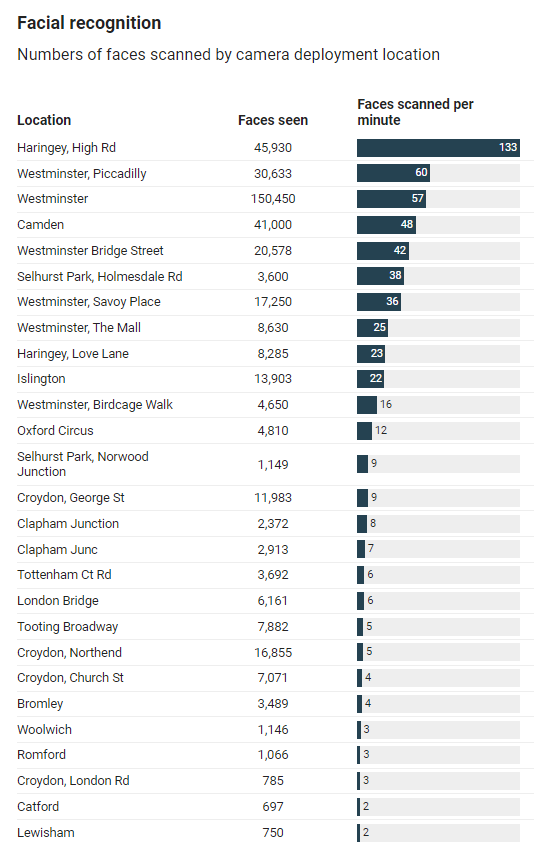556x857 pixels.
Task: Click the Tooting Broadway row label
Action: [67, 627]
